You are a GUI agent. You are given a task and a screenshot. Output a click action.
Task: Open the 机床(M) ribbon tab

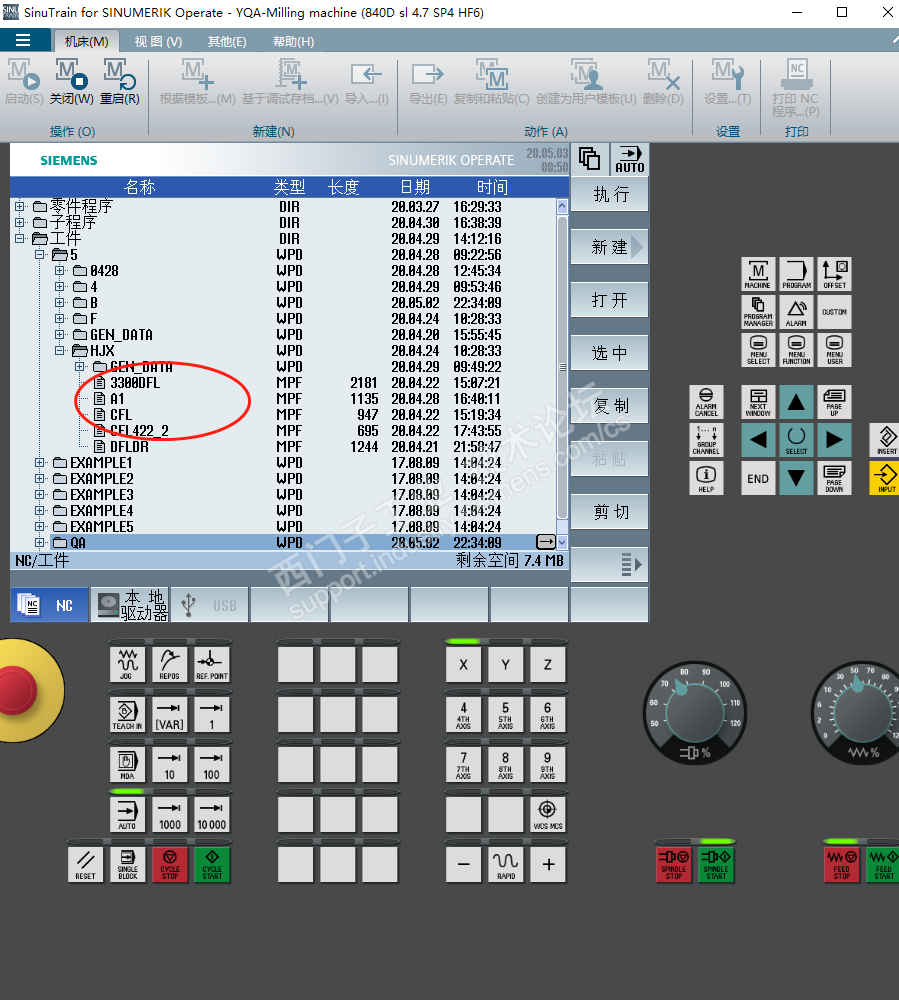(86, 41)
